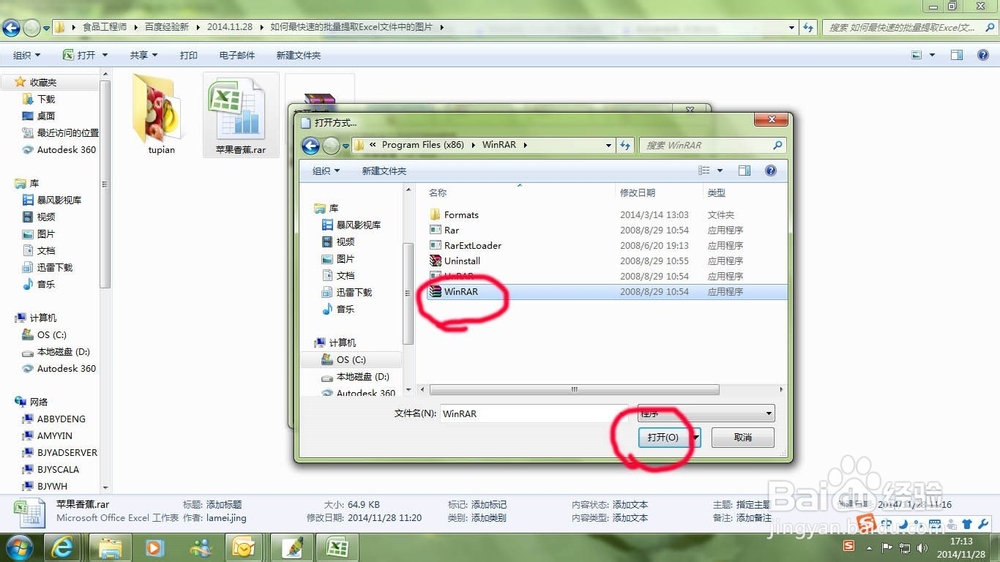Click the help icon in dialog toolbar
This screenshot has height=562, width=1000.
pyautogui.click(x=770, y=171)
